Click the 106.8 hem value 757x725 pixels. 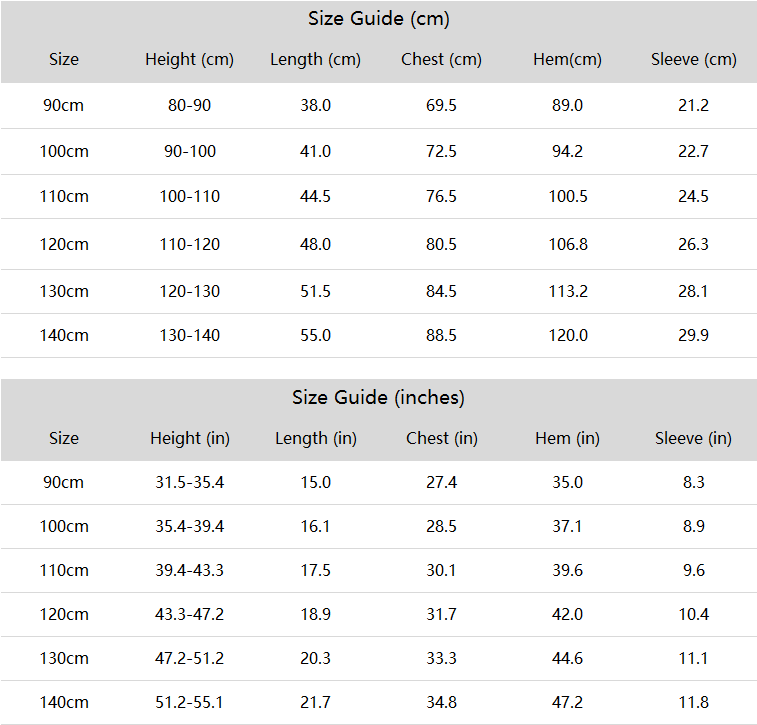(x=568, y=244)
